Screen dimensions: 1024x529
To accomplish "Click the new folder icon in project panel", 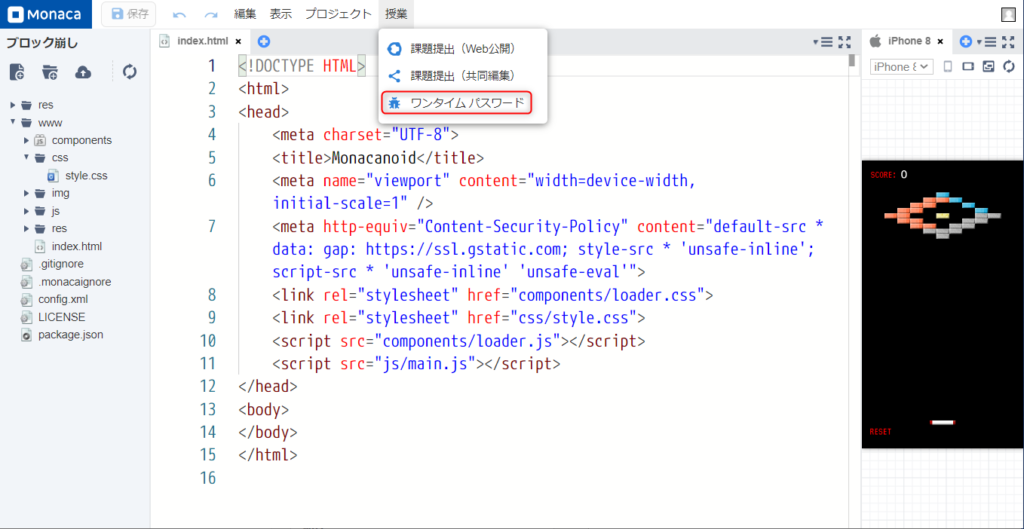I will click(50, 71).
